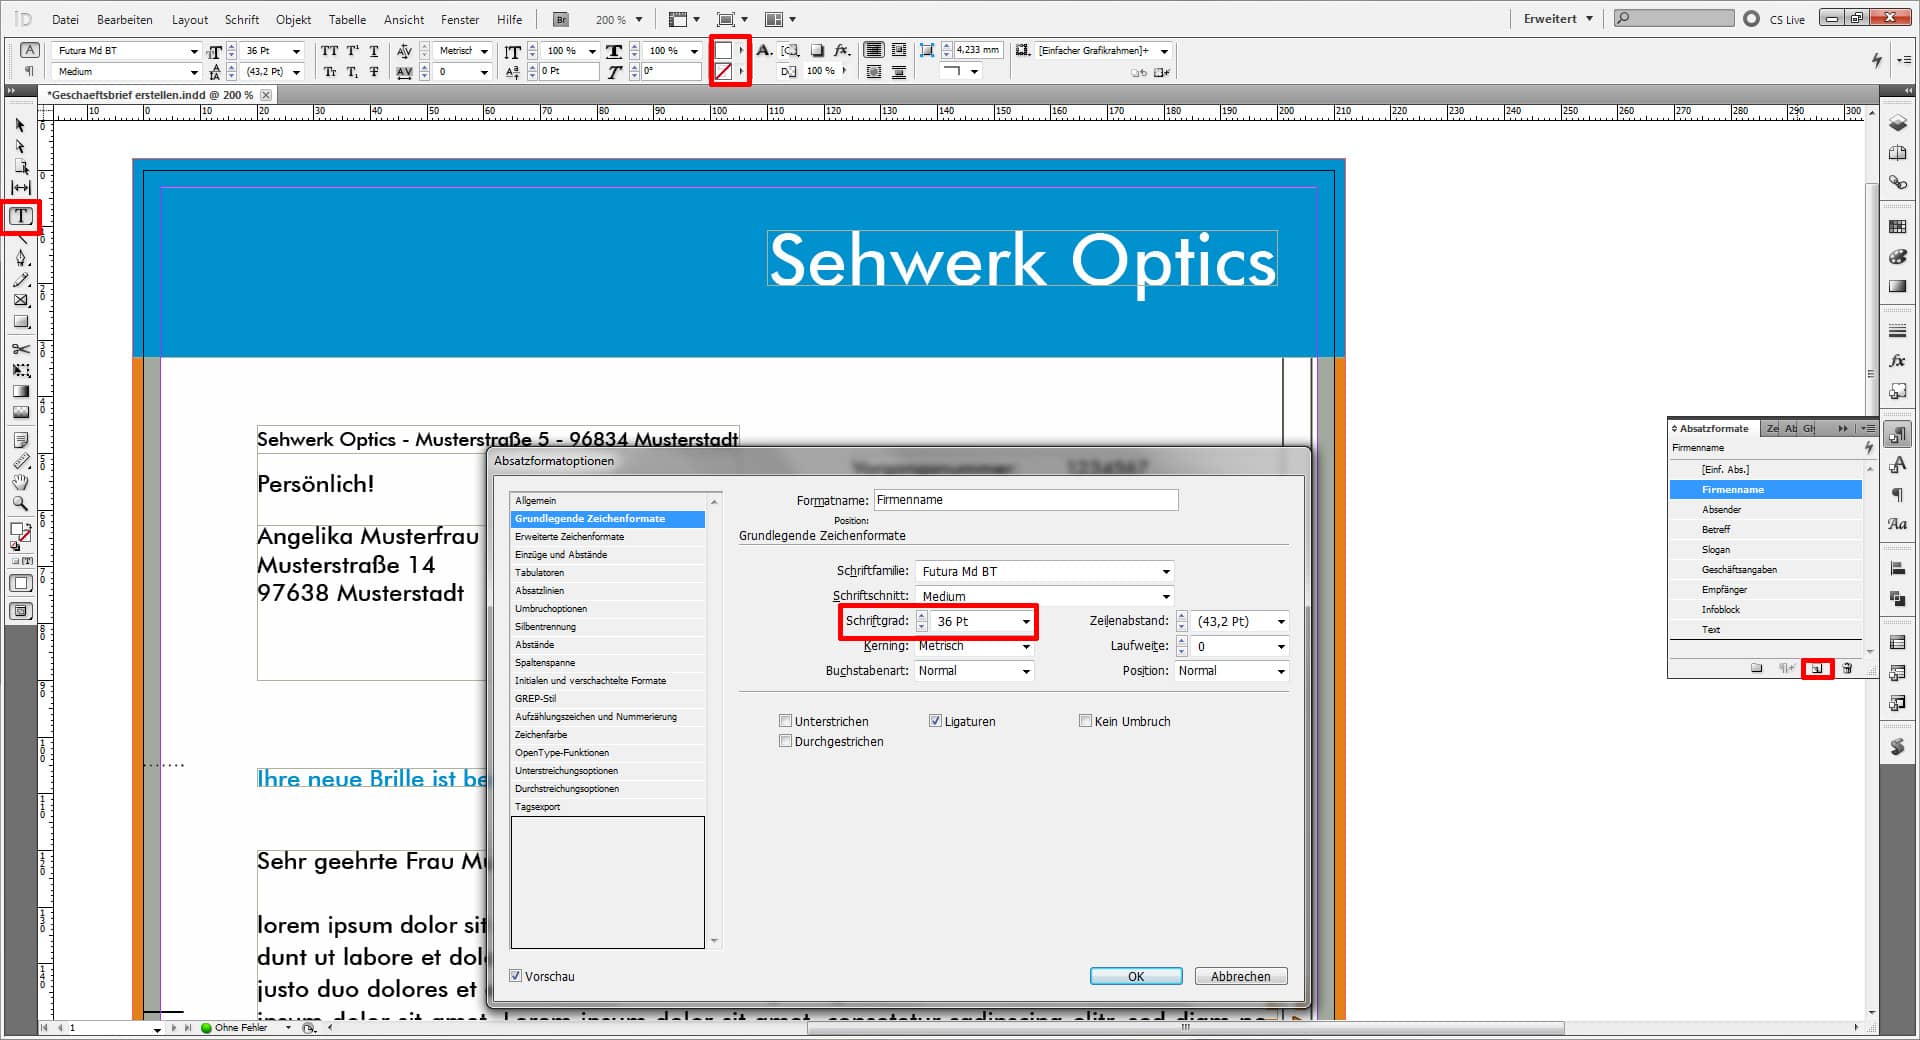Expand the Schriftgrad size dropdown
This screenshot has width=1920, height=1040.
[x=1026, y=622]
